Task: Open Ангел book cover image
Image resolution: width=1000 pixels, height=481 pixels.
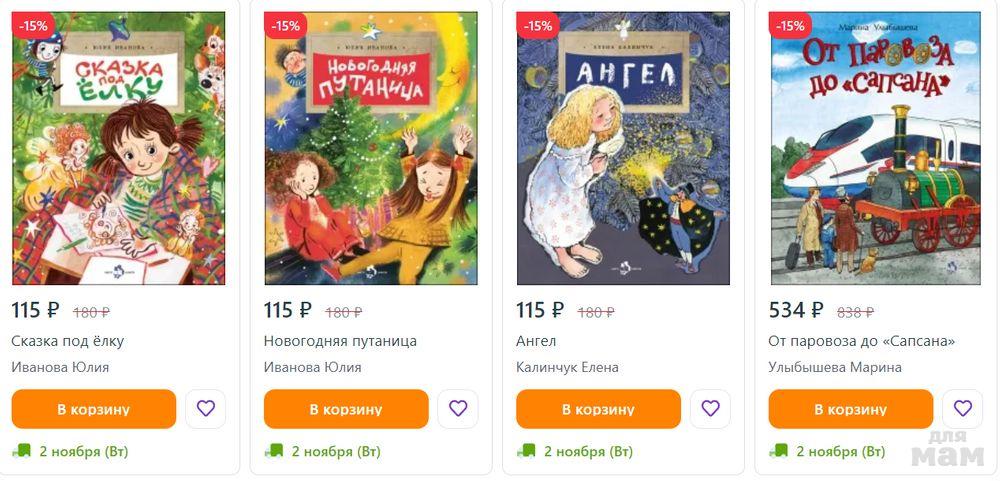Action: [623, 149]
